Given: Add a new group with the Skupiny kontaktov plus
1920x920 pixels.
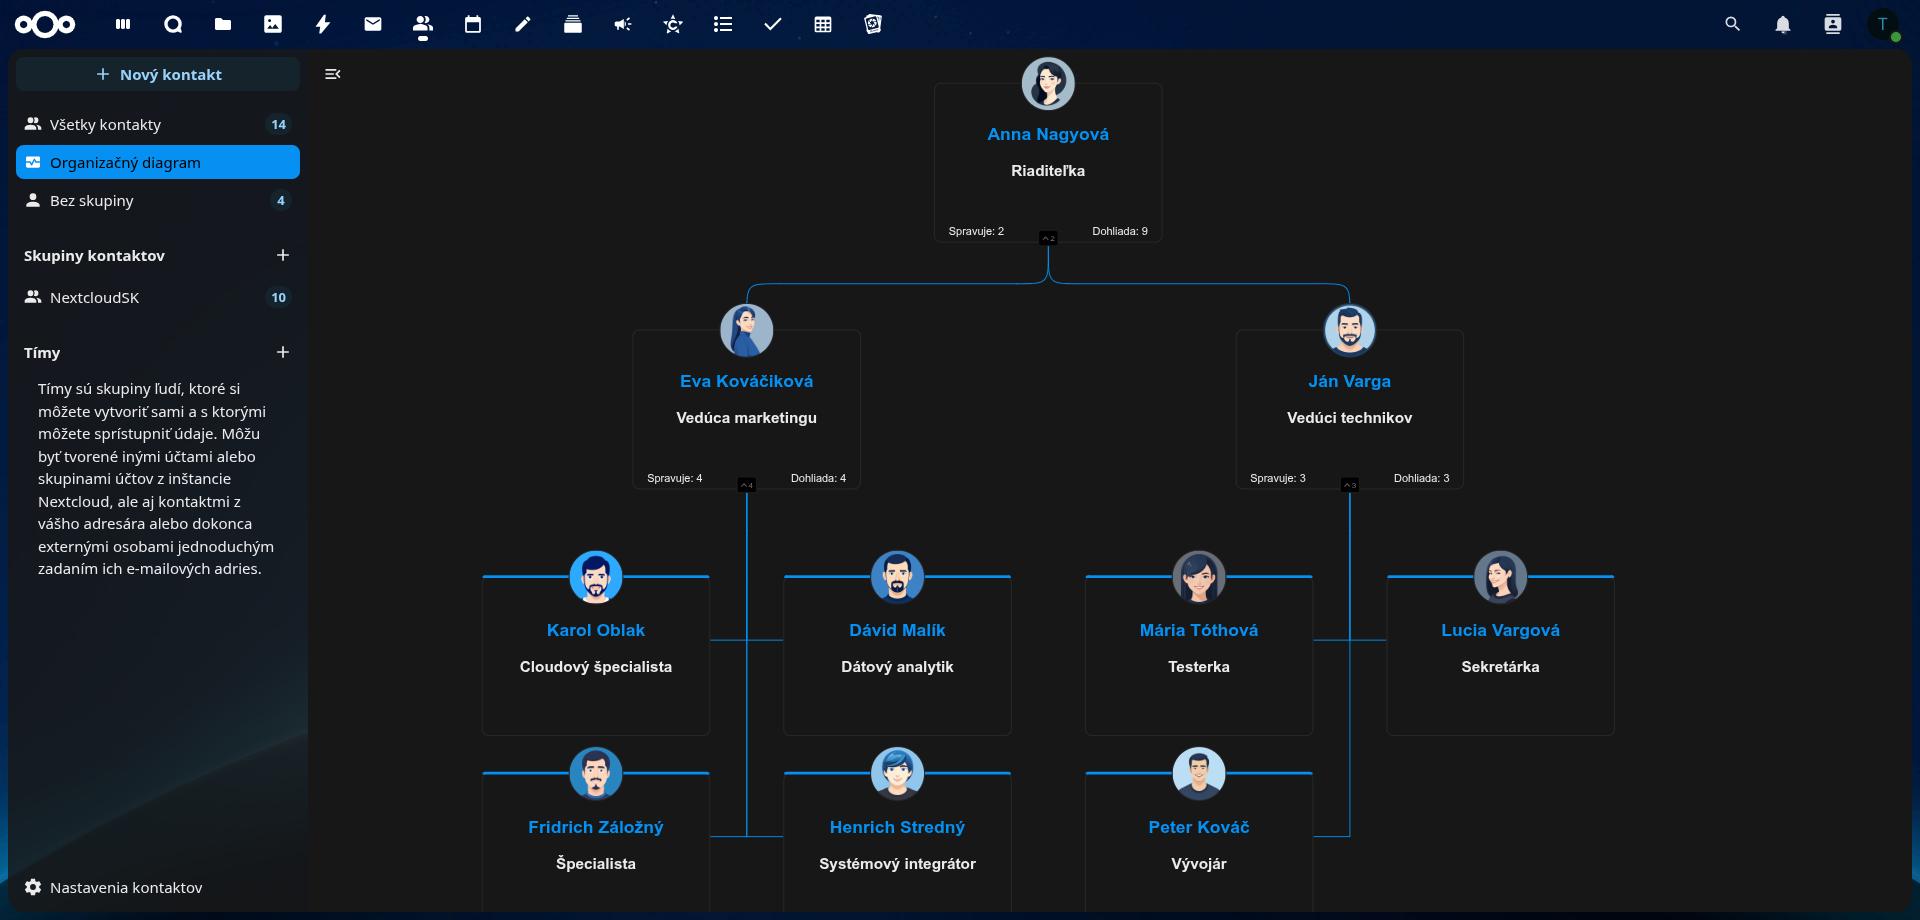Looking at the screenshot, I should coord(283,255).
